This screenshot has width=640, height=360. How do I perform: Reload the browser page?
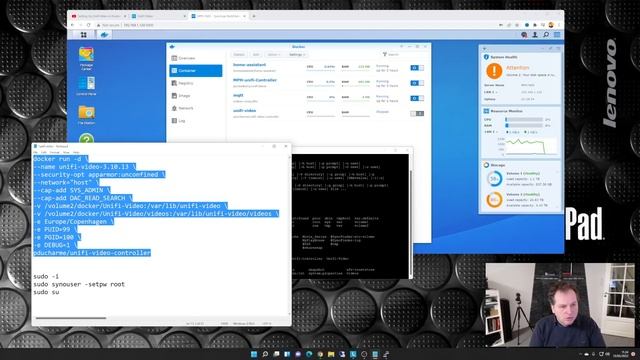click(89, 25)
